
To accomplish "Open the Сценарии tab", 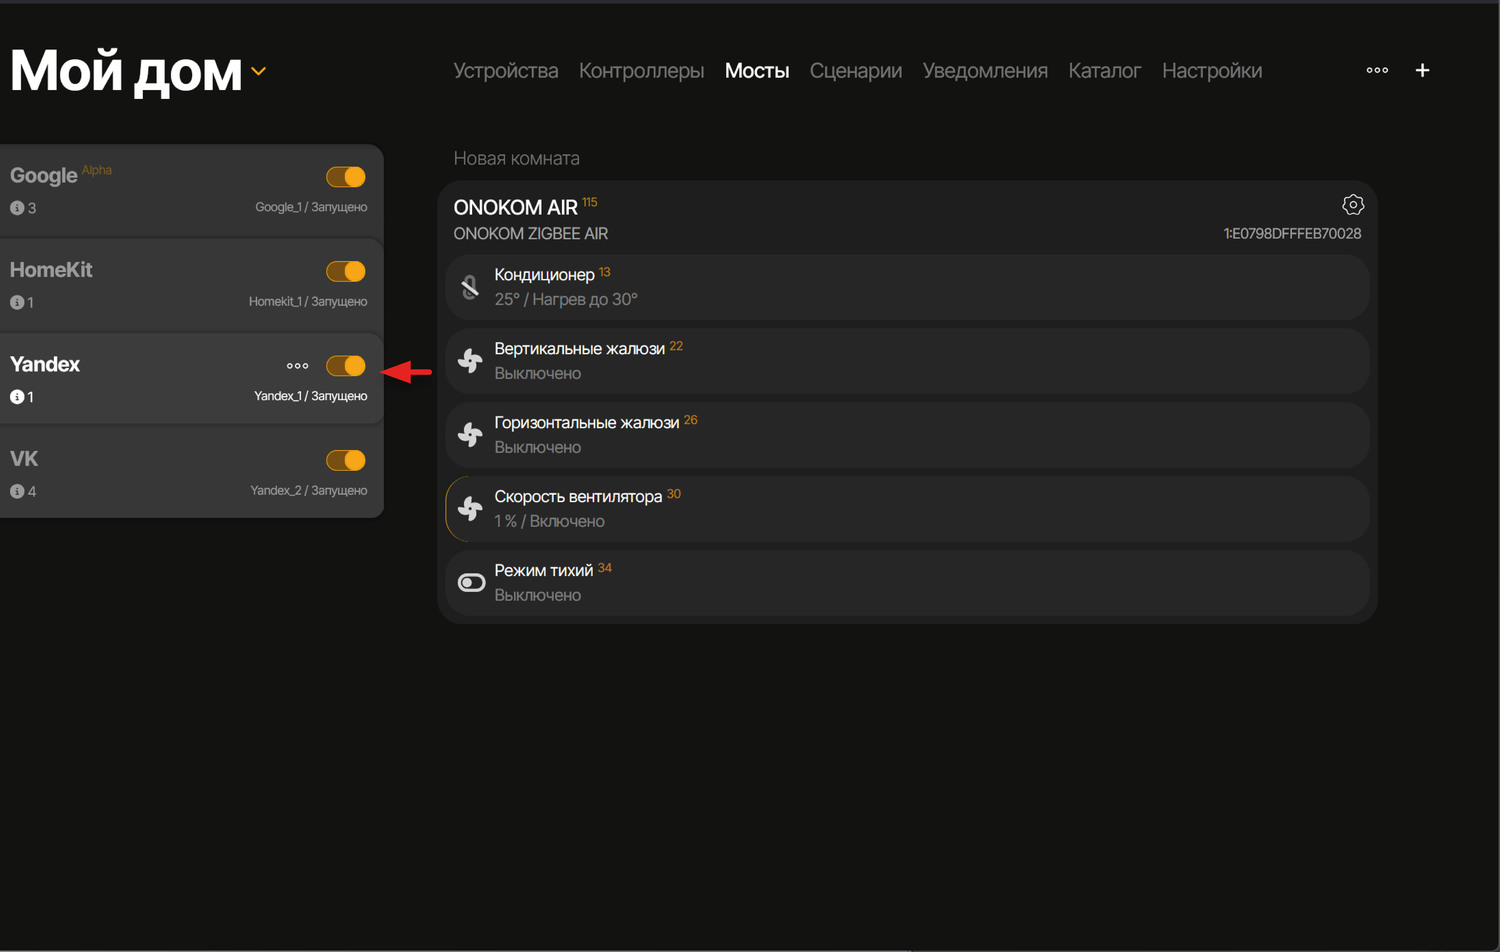I will pyautogui.click(x=855, y=71).
